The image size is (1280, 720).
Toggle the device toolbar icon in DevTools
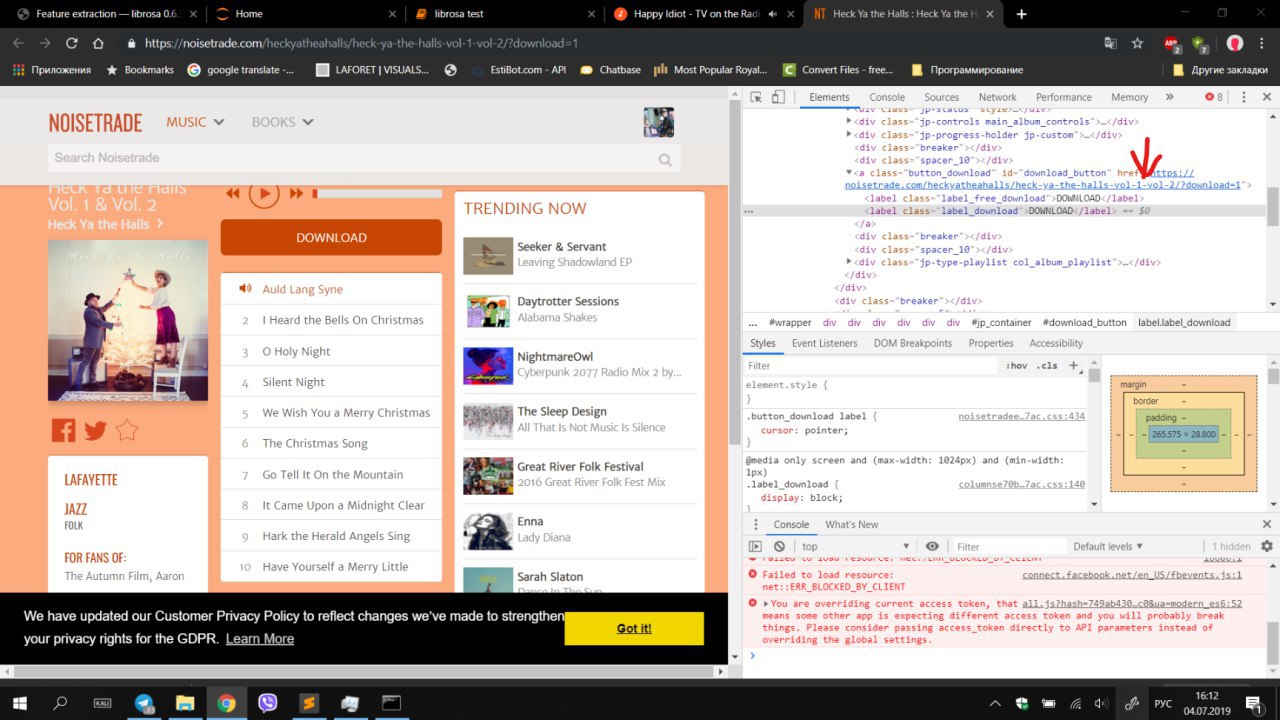point(778,97)
